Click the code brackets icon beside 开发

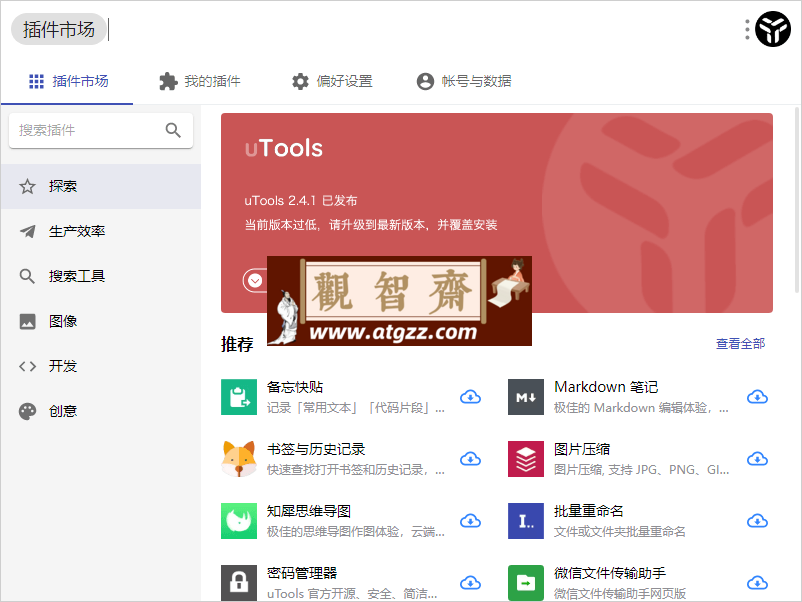(x=28, y=366)
